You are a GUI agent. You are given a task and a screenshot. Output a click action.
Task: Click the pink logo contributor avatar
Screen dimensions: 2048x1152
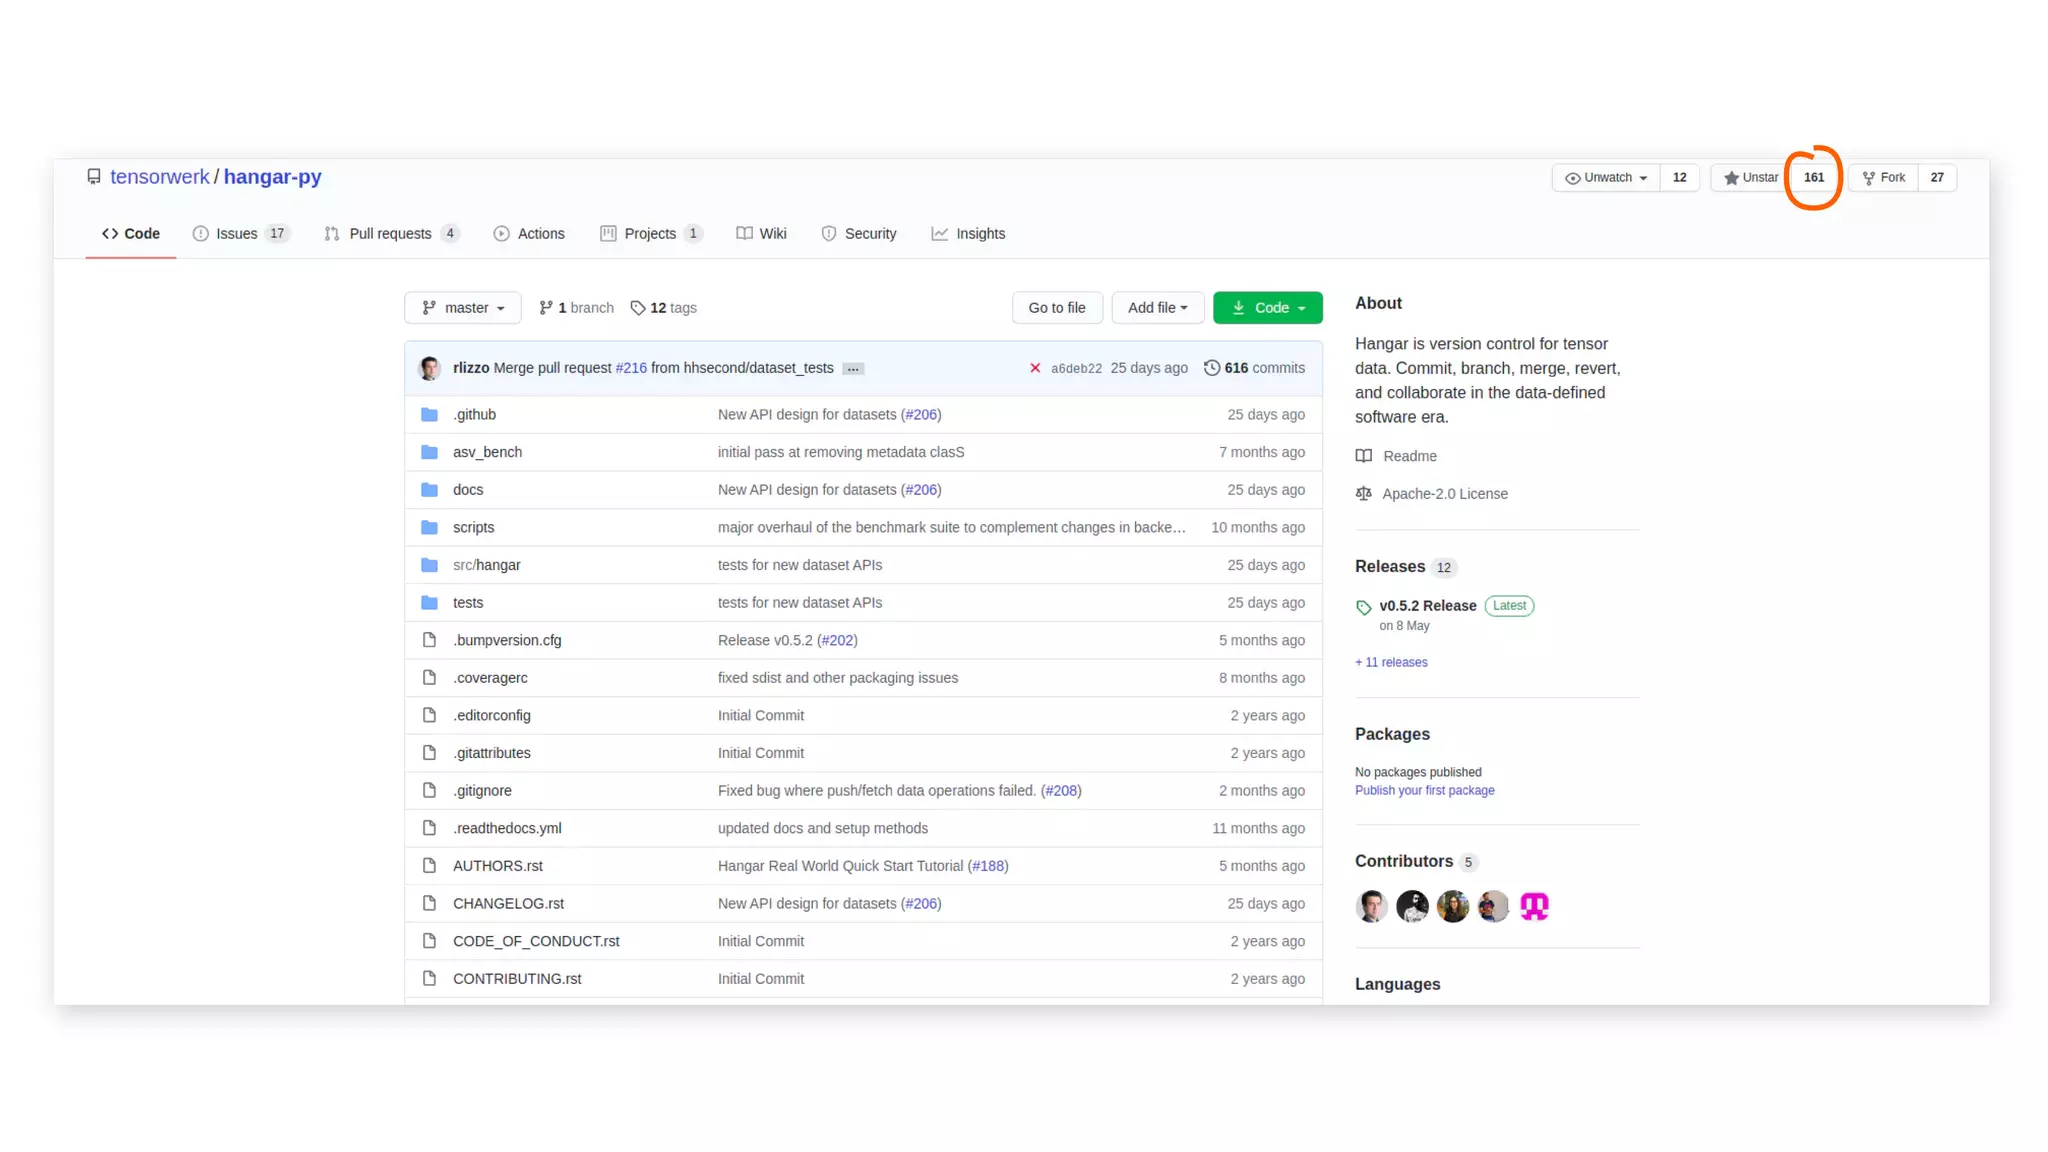[1534, 906]
